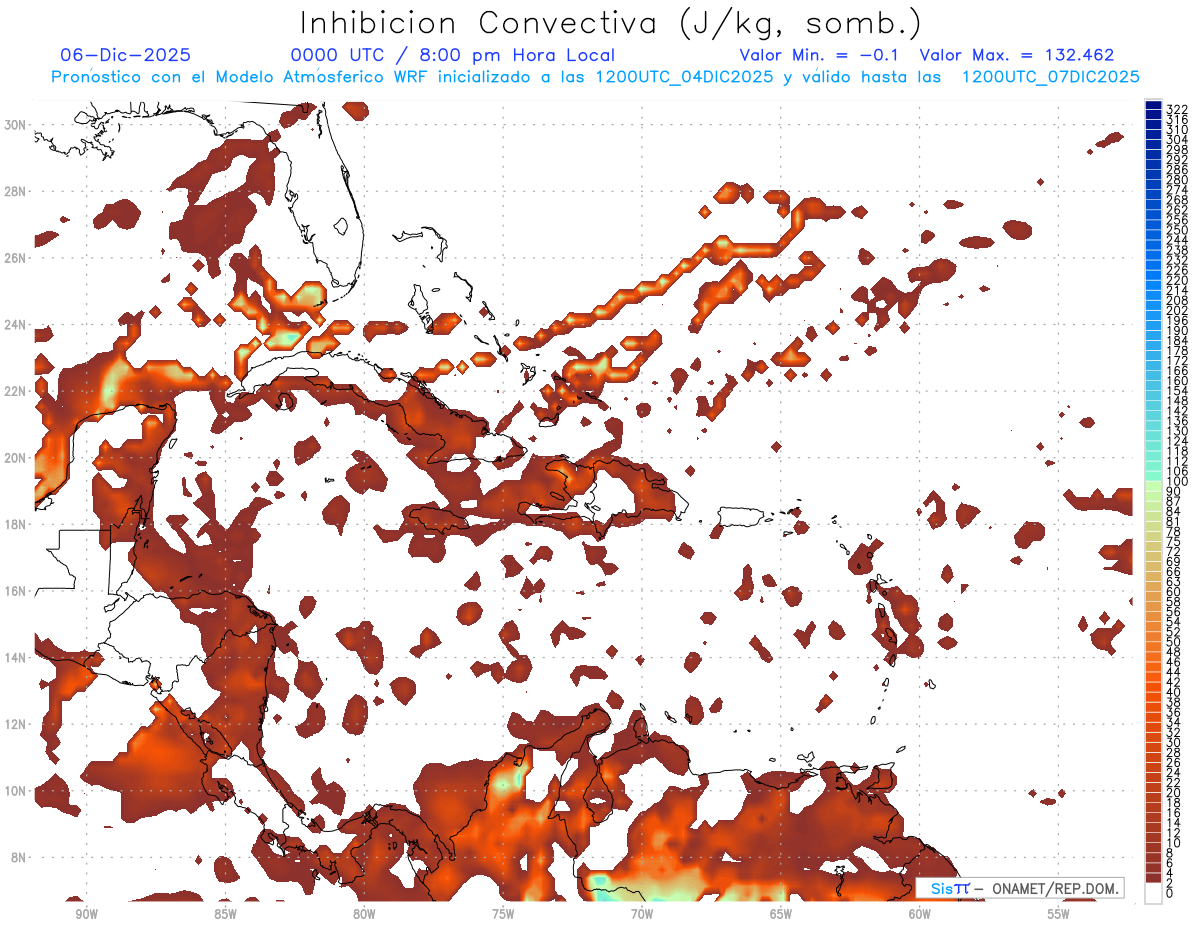
Task: Click '0000 UTC / 8:00 pm Hora Local'
Action: click(453, 56)
